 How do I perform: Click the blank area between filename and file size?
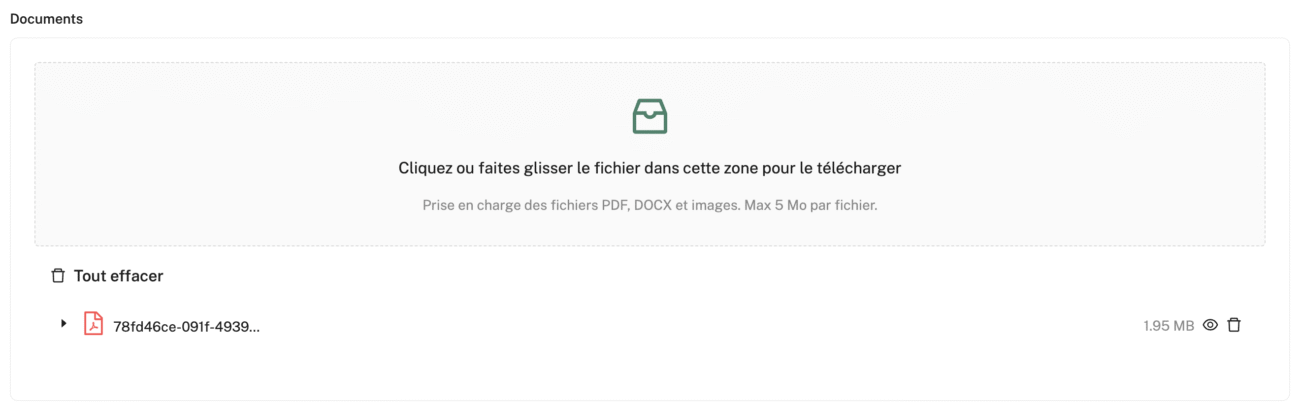(700, 325)
